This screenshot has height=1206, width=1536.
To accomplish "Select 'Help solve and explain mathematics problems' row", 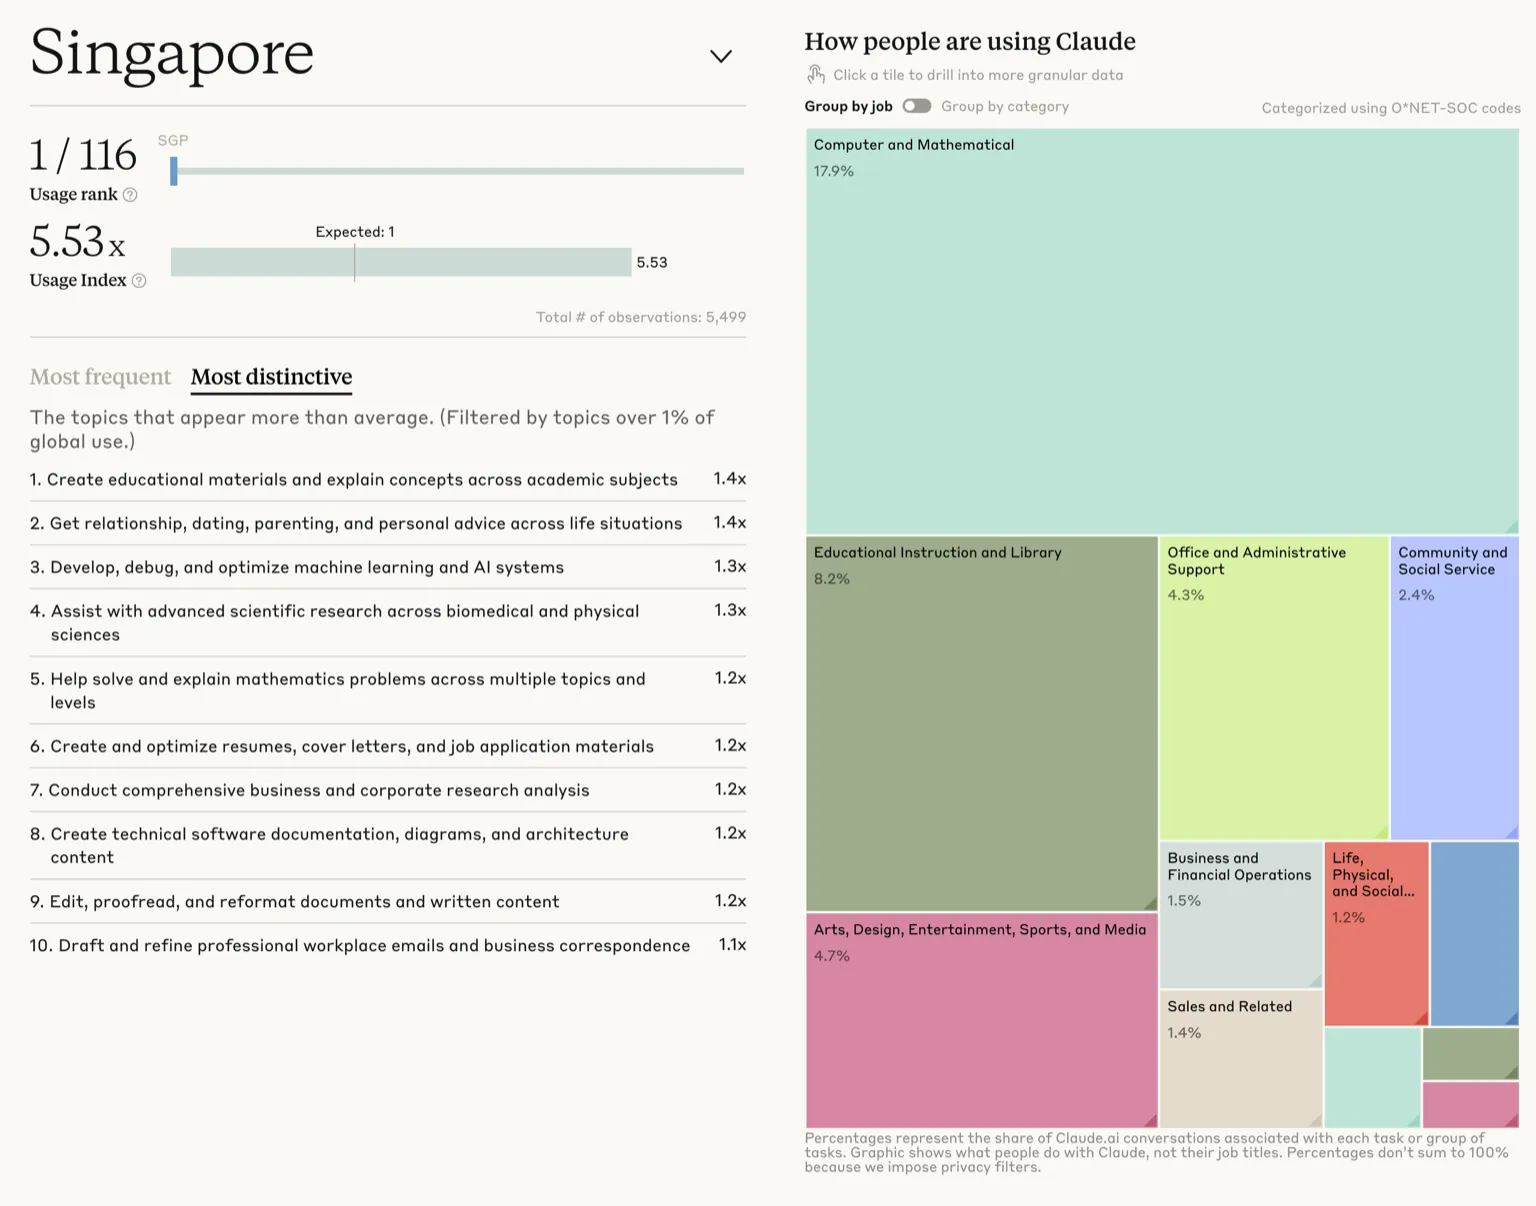I will (x=388, y=691).
